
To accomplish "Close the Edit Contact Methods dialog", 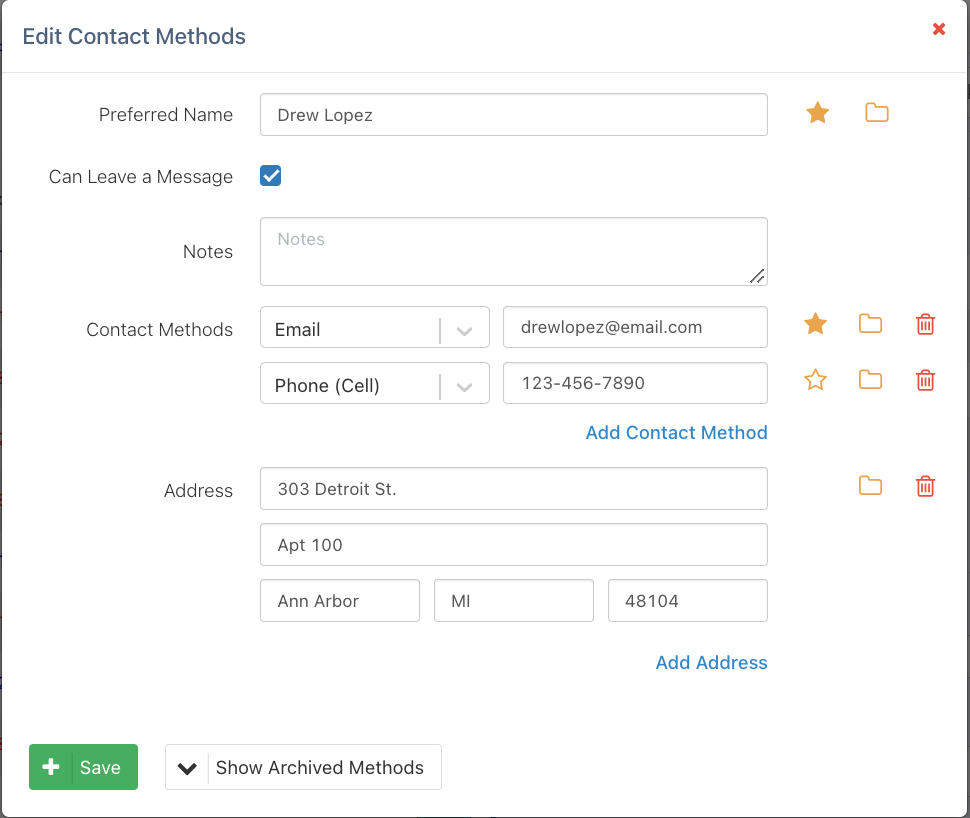I will point(939,29).
